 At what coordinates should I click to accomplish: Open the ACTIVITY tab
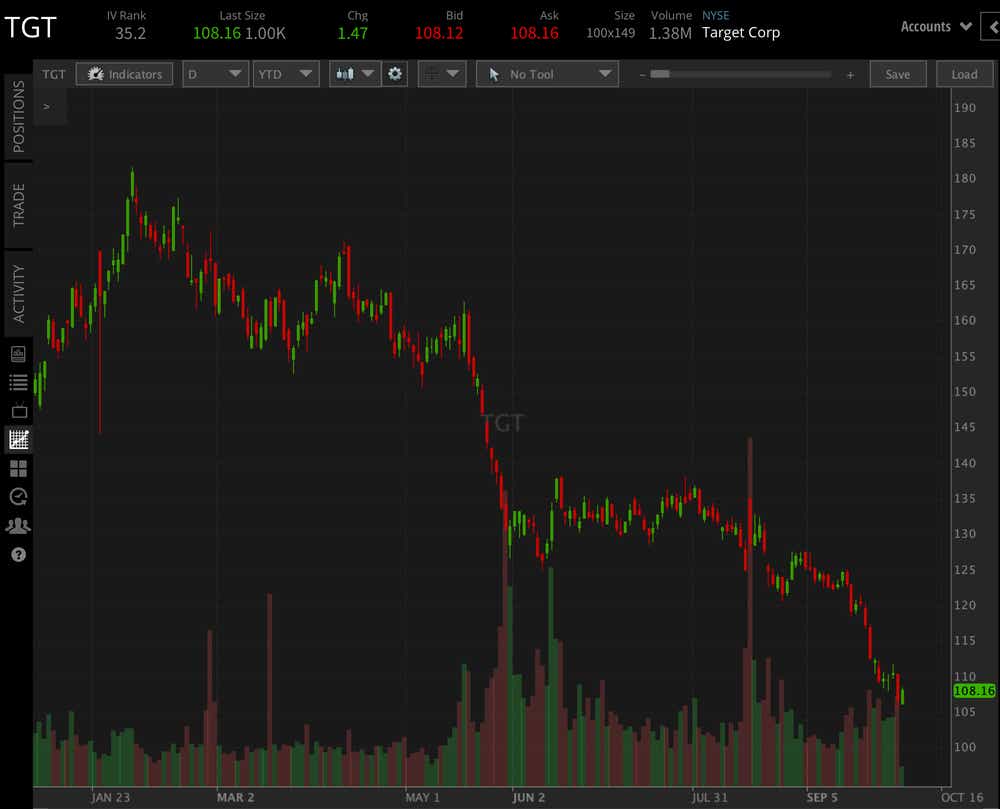pos(18,293)
